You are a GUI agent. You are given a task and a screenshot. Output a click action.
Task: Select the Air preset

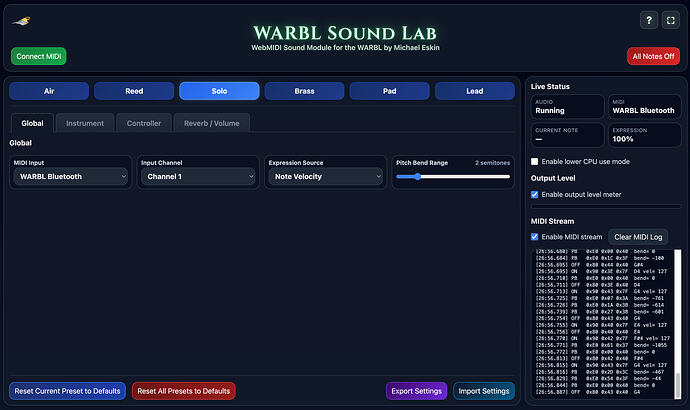pyautogui.click(x=49, y=91)
